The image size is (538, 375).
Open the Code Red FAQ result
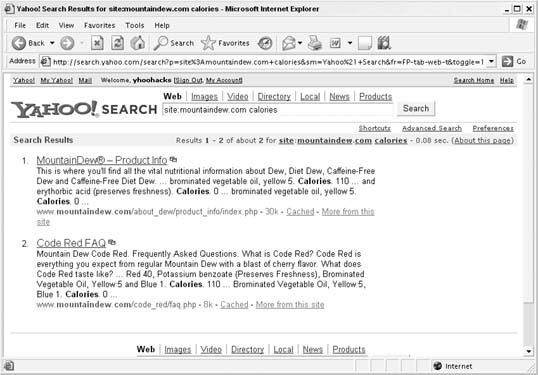point(71,243)
